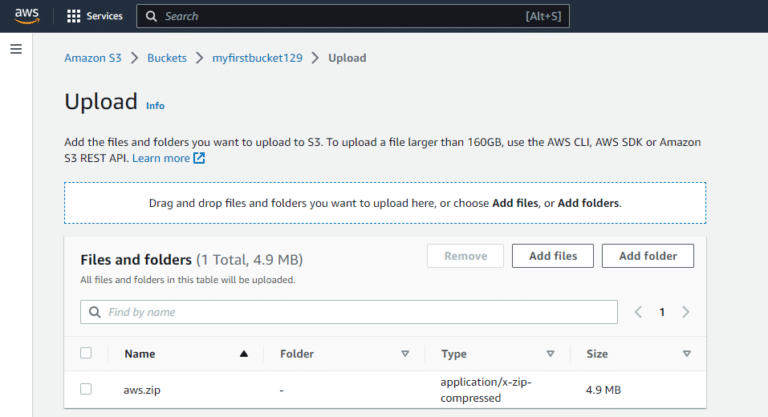Screen dimensions: 768x417
Task: Select the aws.zip file checkbox
Action: (86, 389)
